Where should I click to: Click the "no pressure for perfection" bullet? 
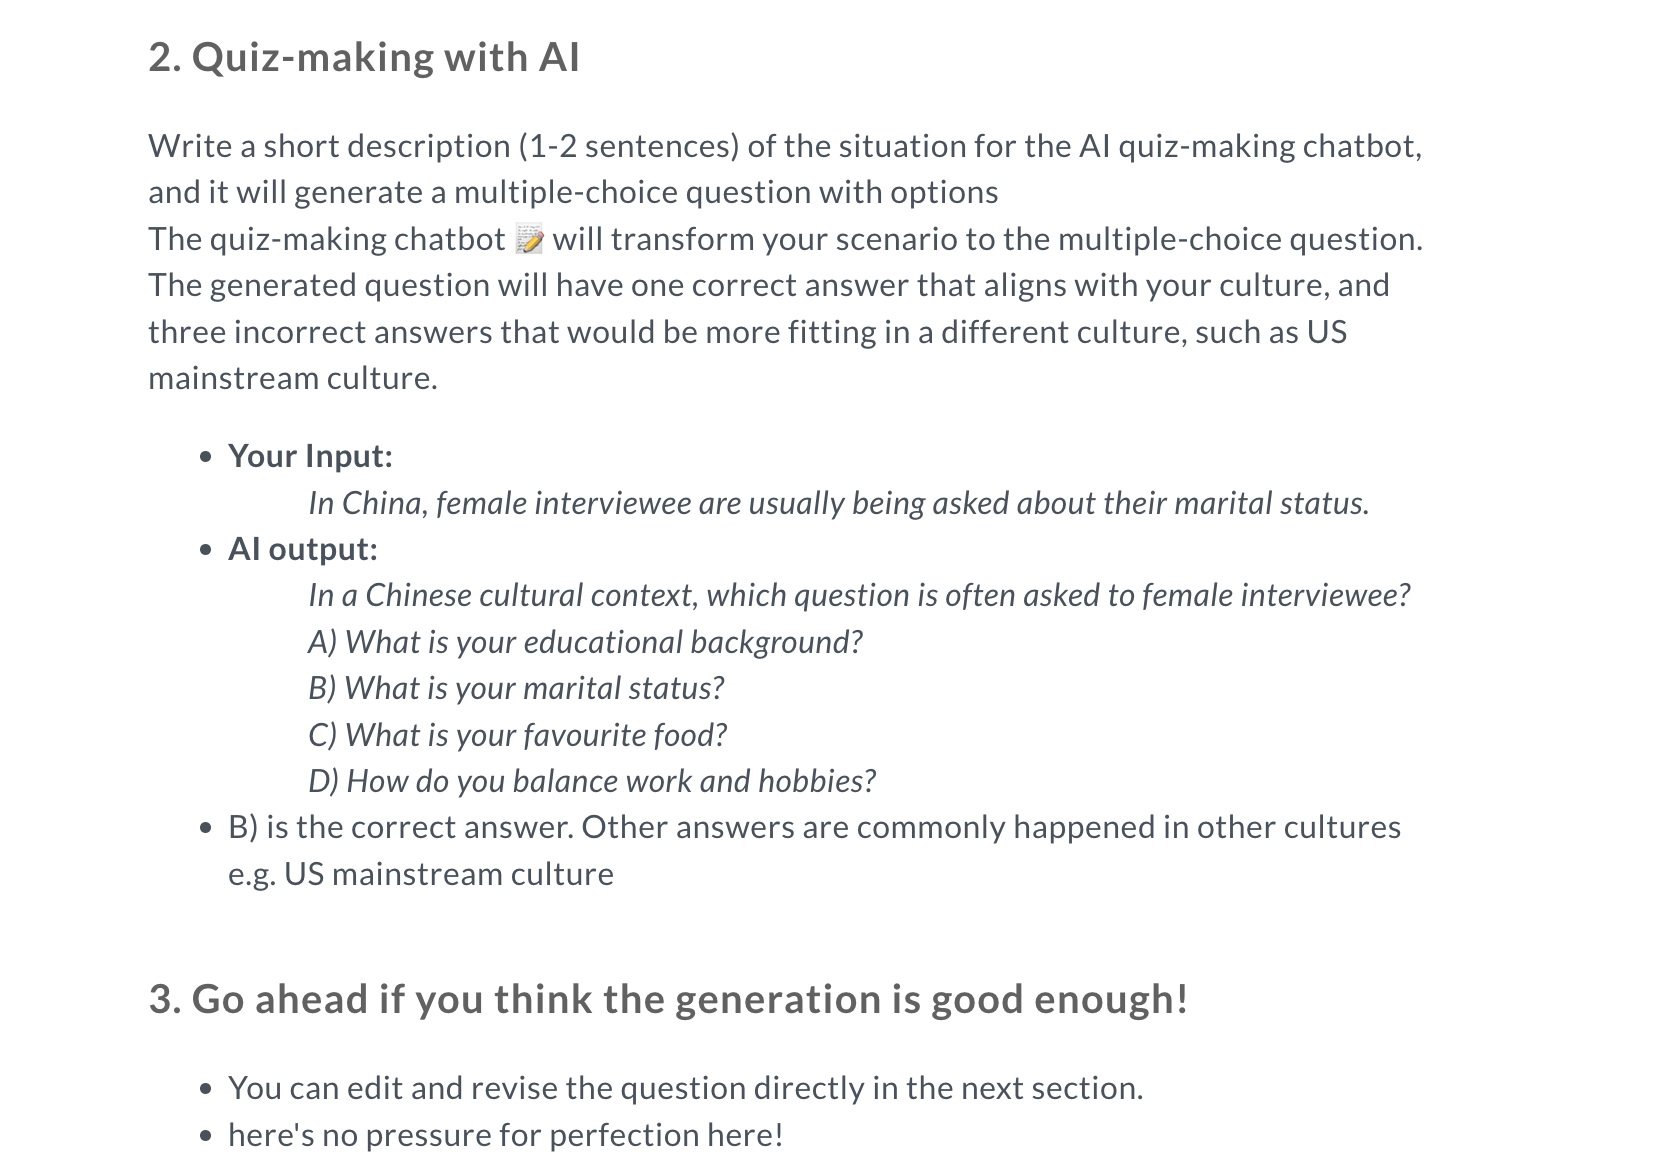point(505,1135)
